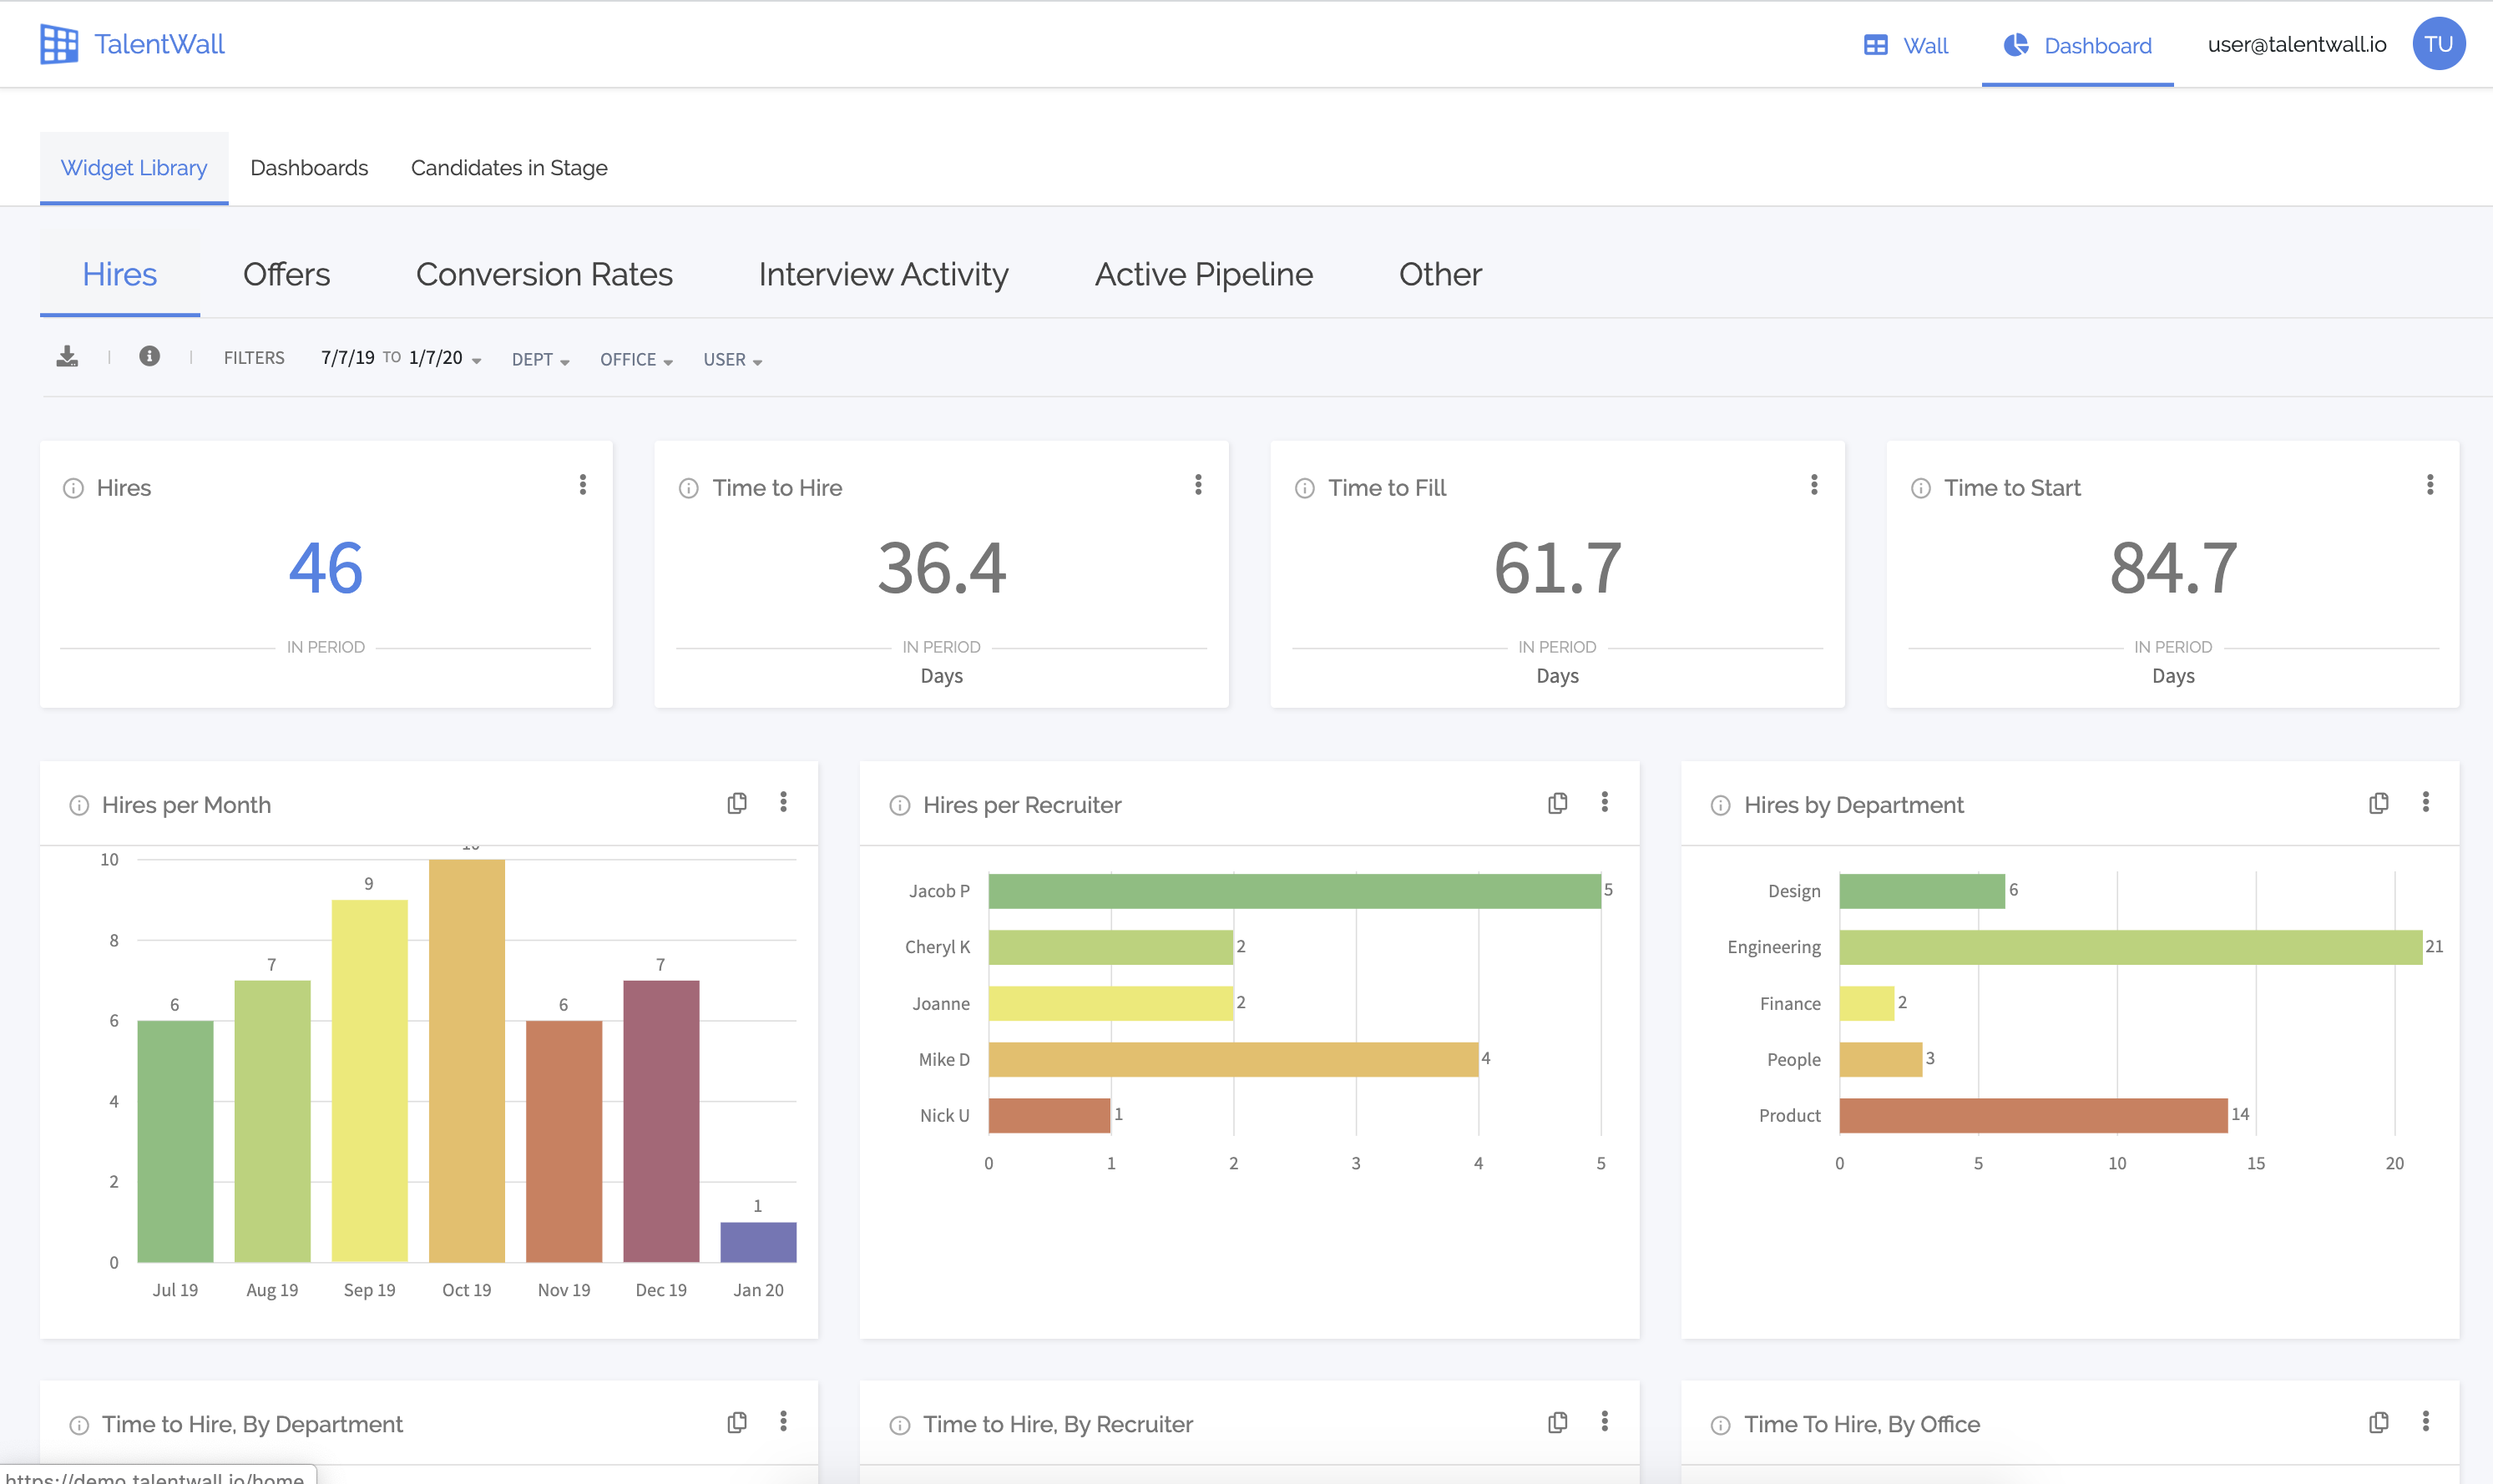Screen dimensions: 2493x1484
Task: Click the filled info icon beside Filters
Action: tap(149, 357)
